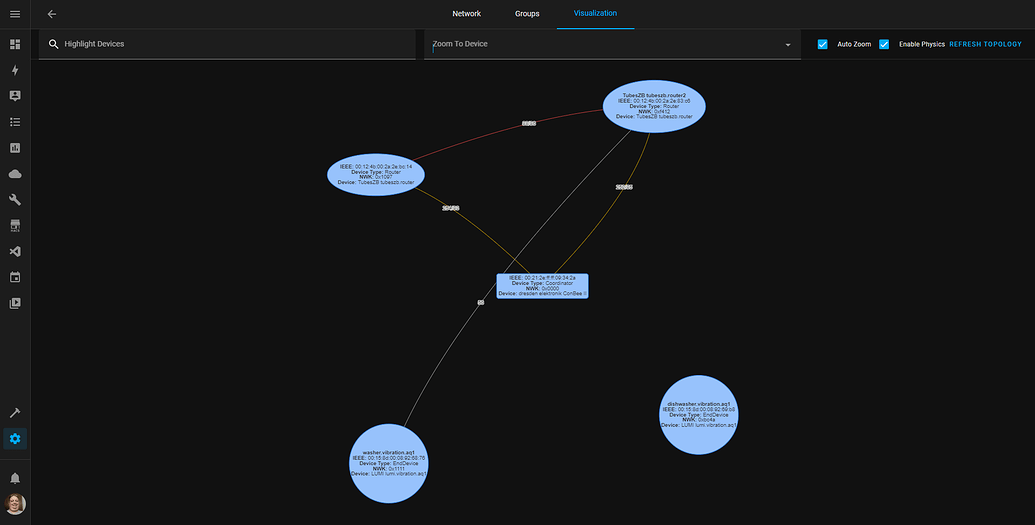The height and width of the screenshot is (525, 1035).
Task: Open the Map person-marker sidebar icon
Action: pyautogui.click(x=15, y=96)
